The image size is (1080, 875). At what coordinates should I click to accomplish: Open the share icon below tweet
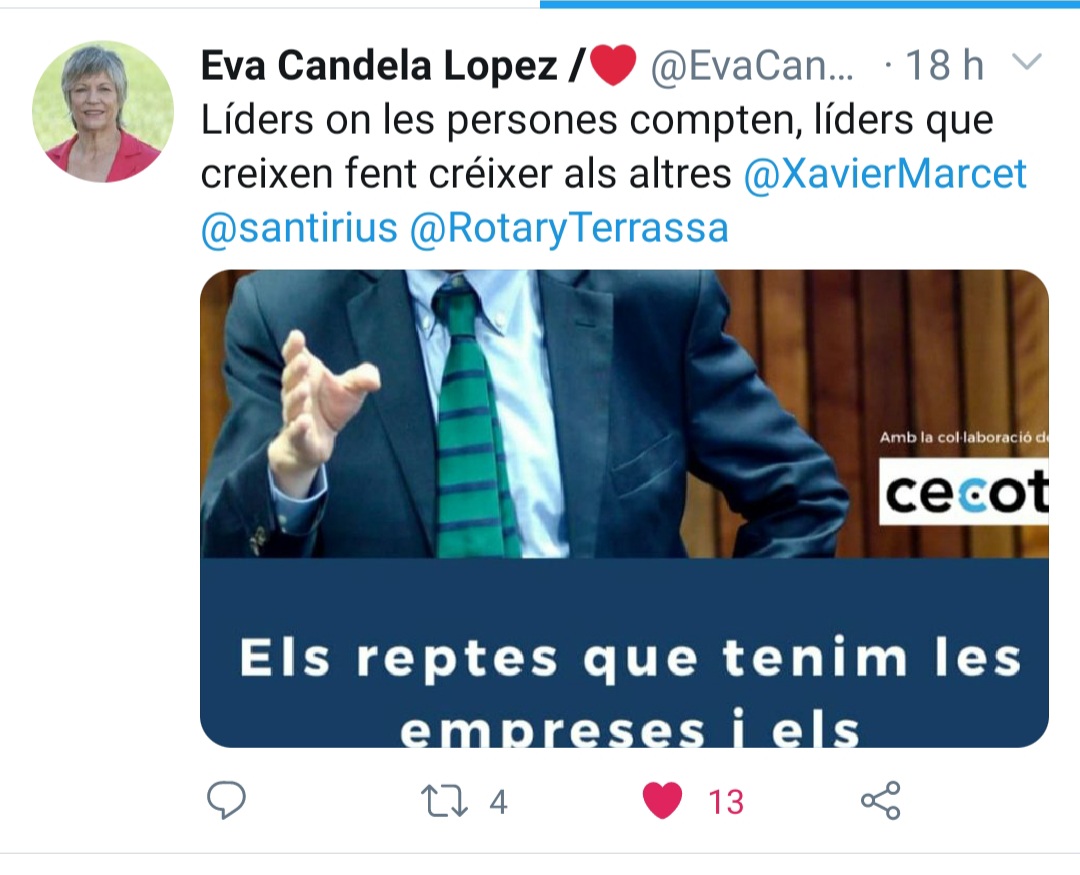coord(881,801)
